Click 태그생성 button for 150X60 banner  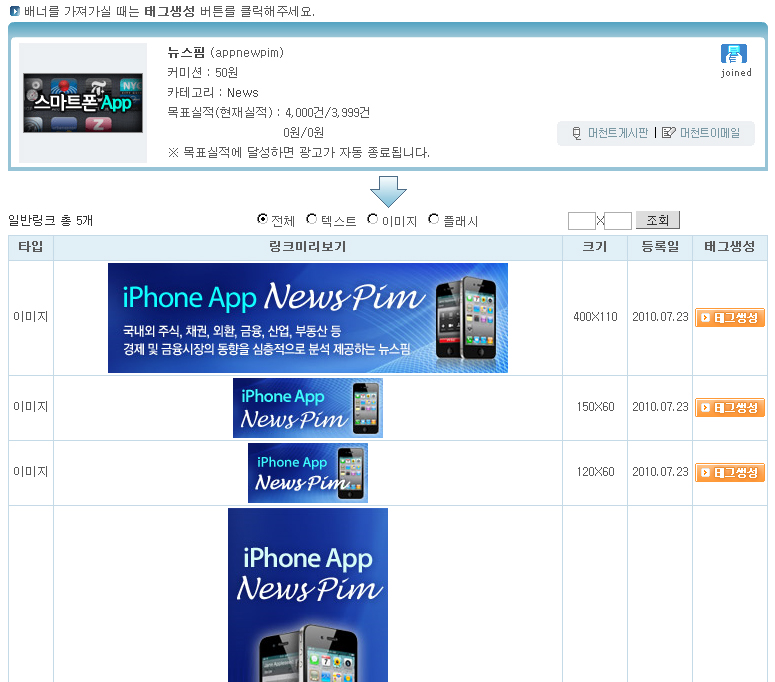click(x=730, y=408)
